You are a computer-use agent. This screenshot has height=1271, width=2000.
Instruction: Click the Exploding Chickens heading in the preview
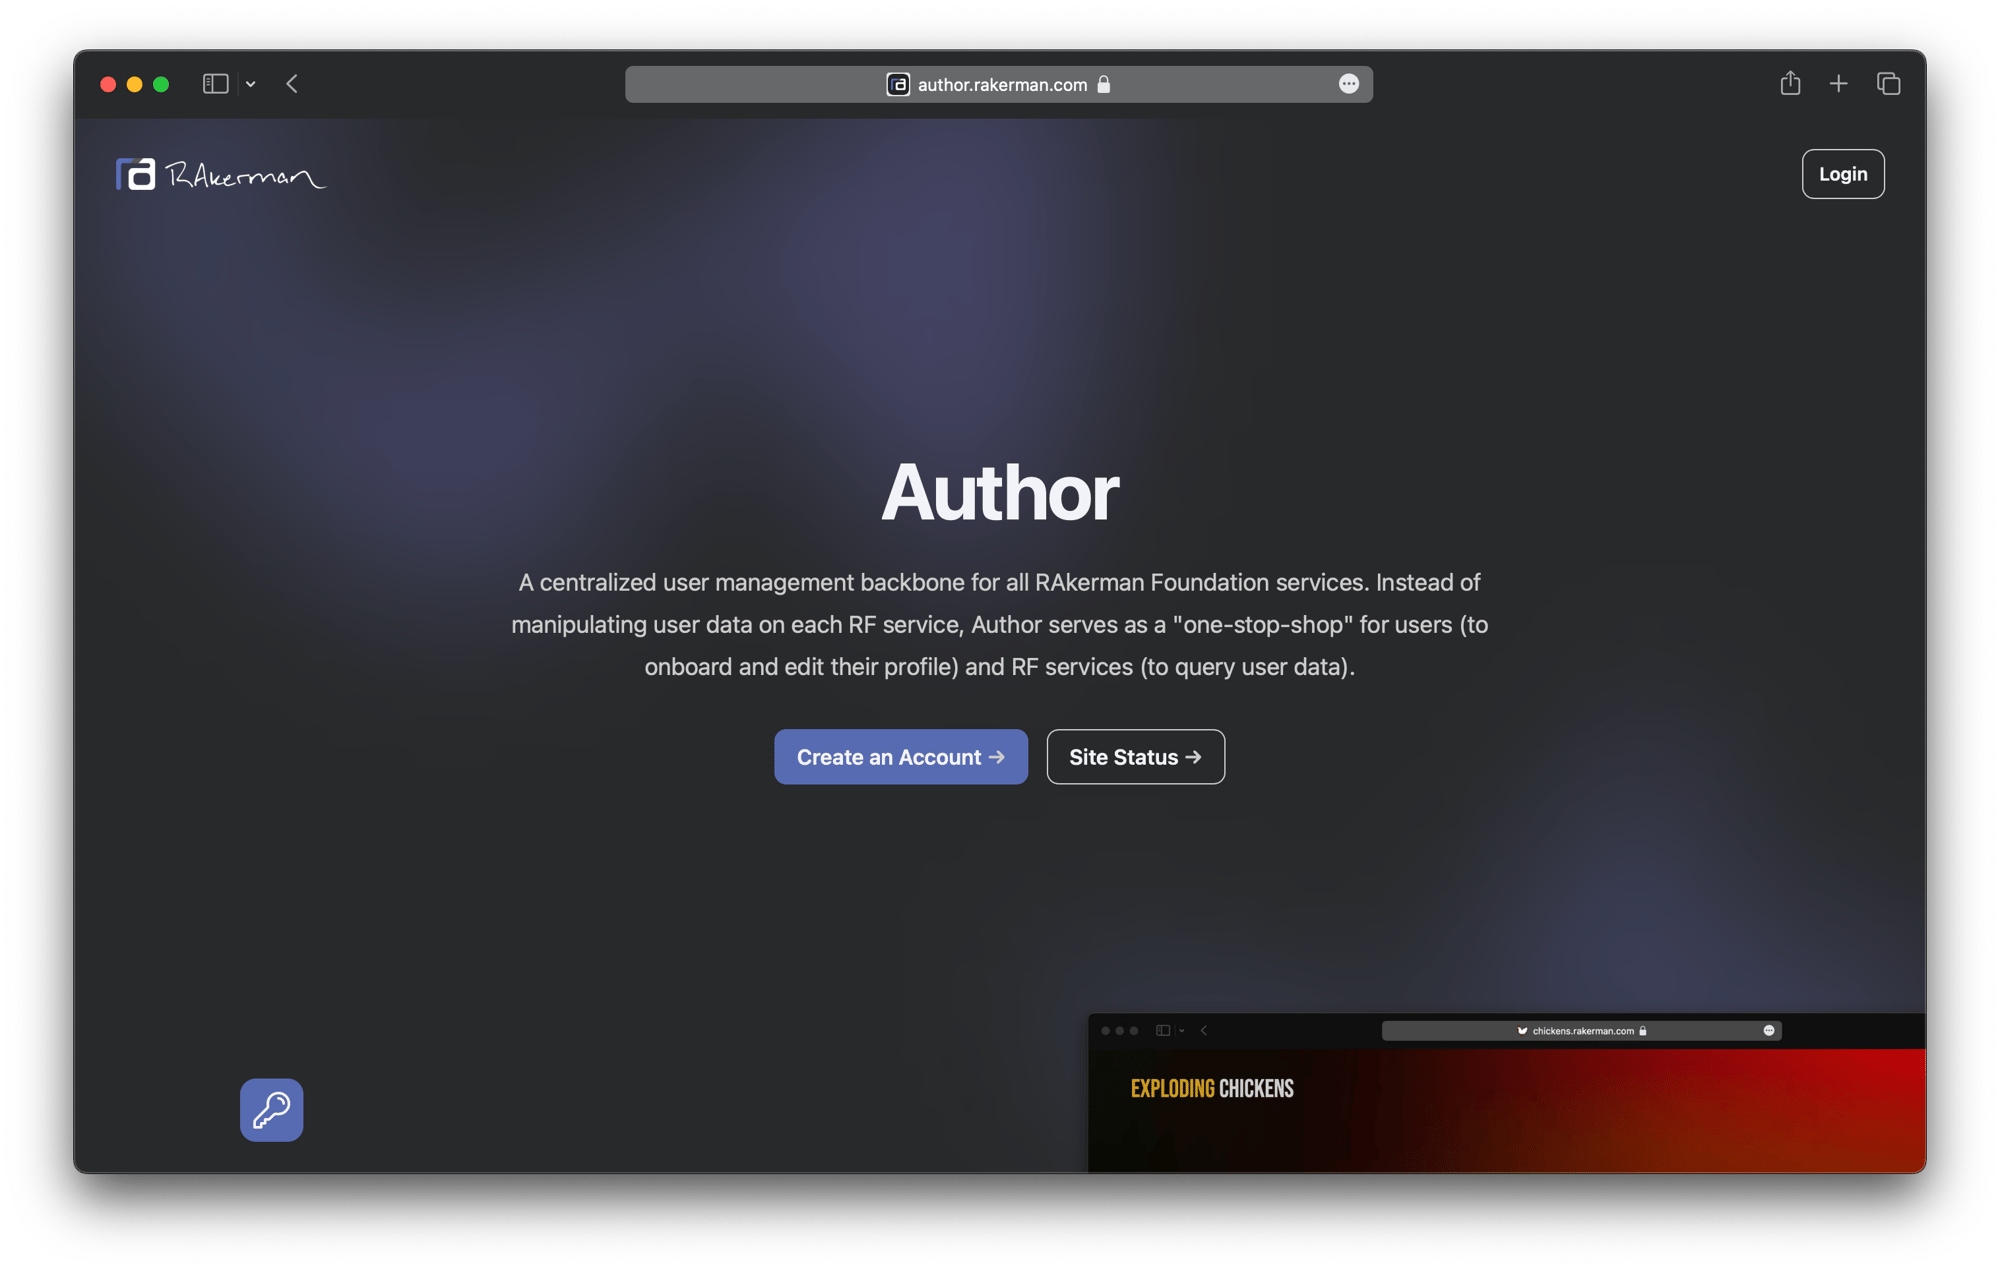coord(1211,1088)
